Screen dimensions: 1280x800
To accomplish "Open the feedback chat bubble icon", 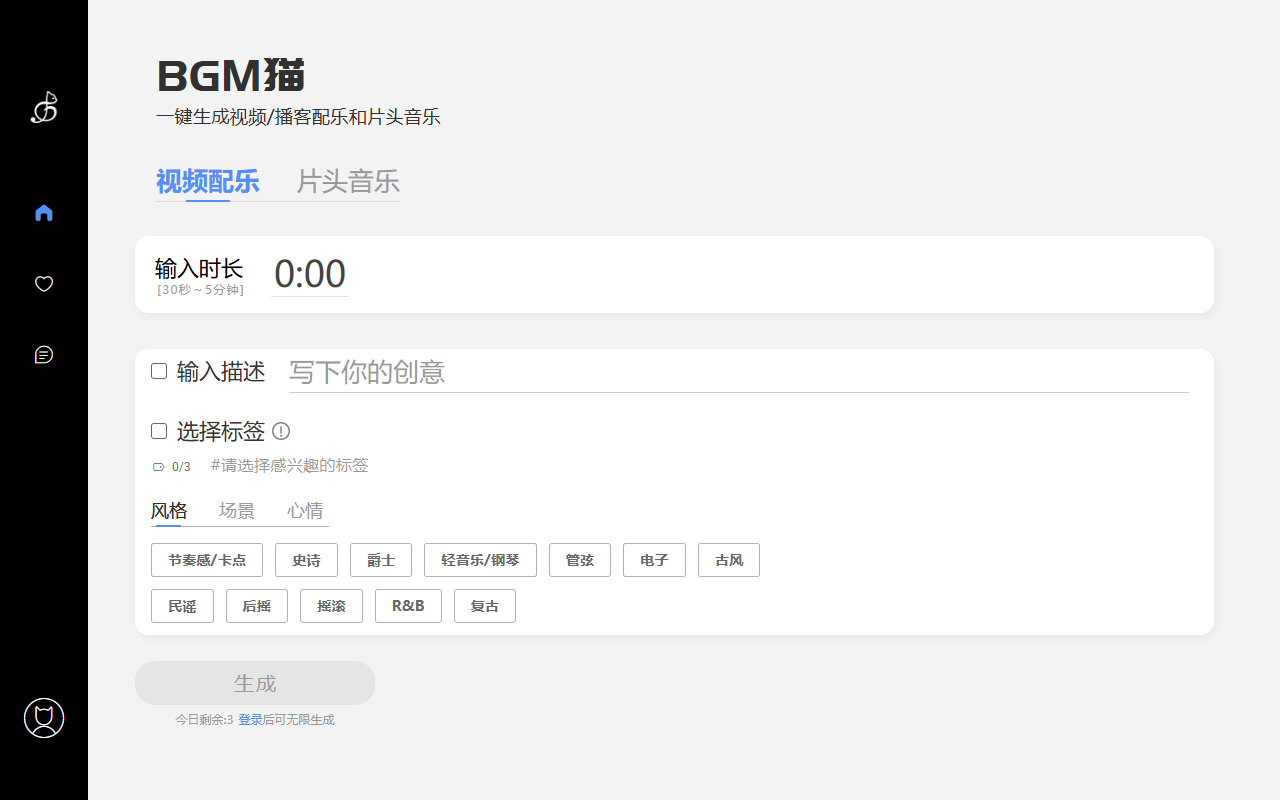I will [44, 355].
